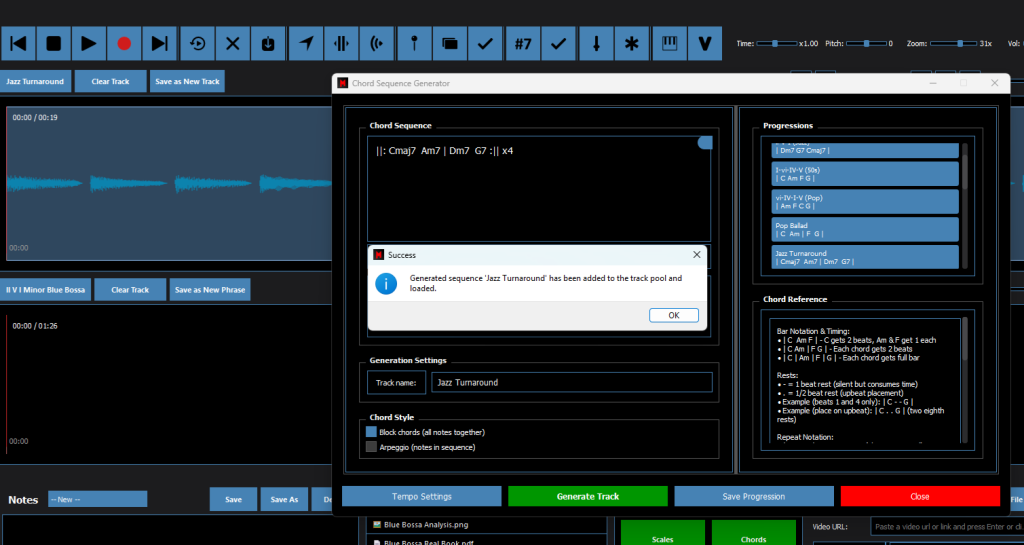This screenshot has width=1024, height=545.
Task: Skip to the track start with rewind icon
Action: (19, 43)
